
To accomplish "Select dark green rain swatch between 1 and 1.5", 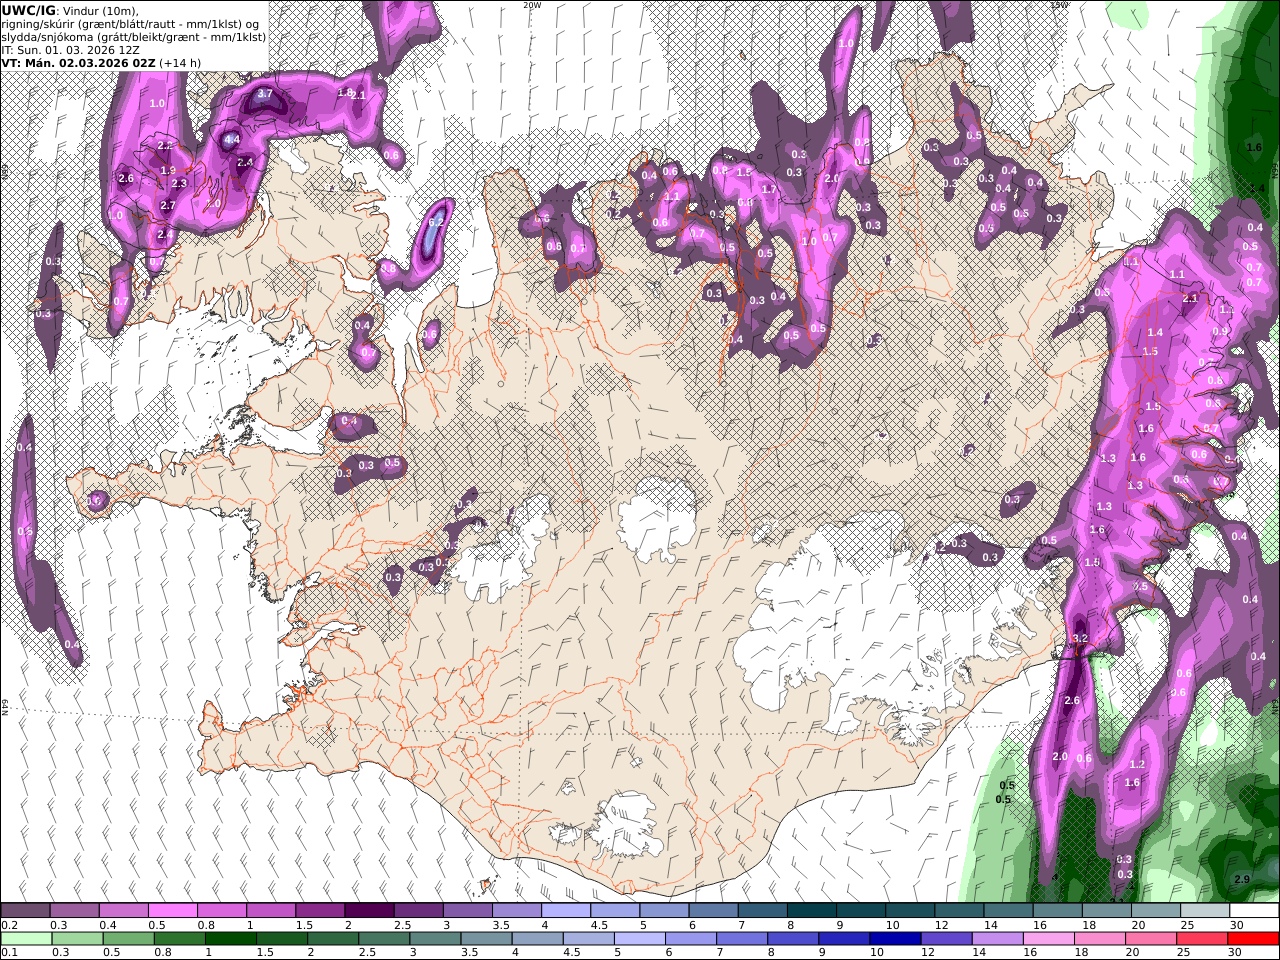I will click(230, 938).
